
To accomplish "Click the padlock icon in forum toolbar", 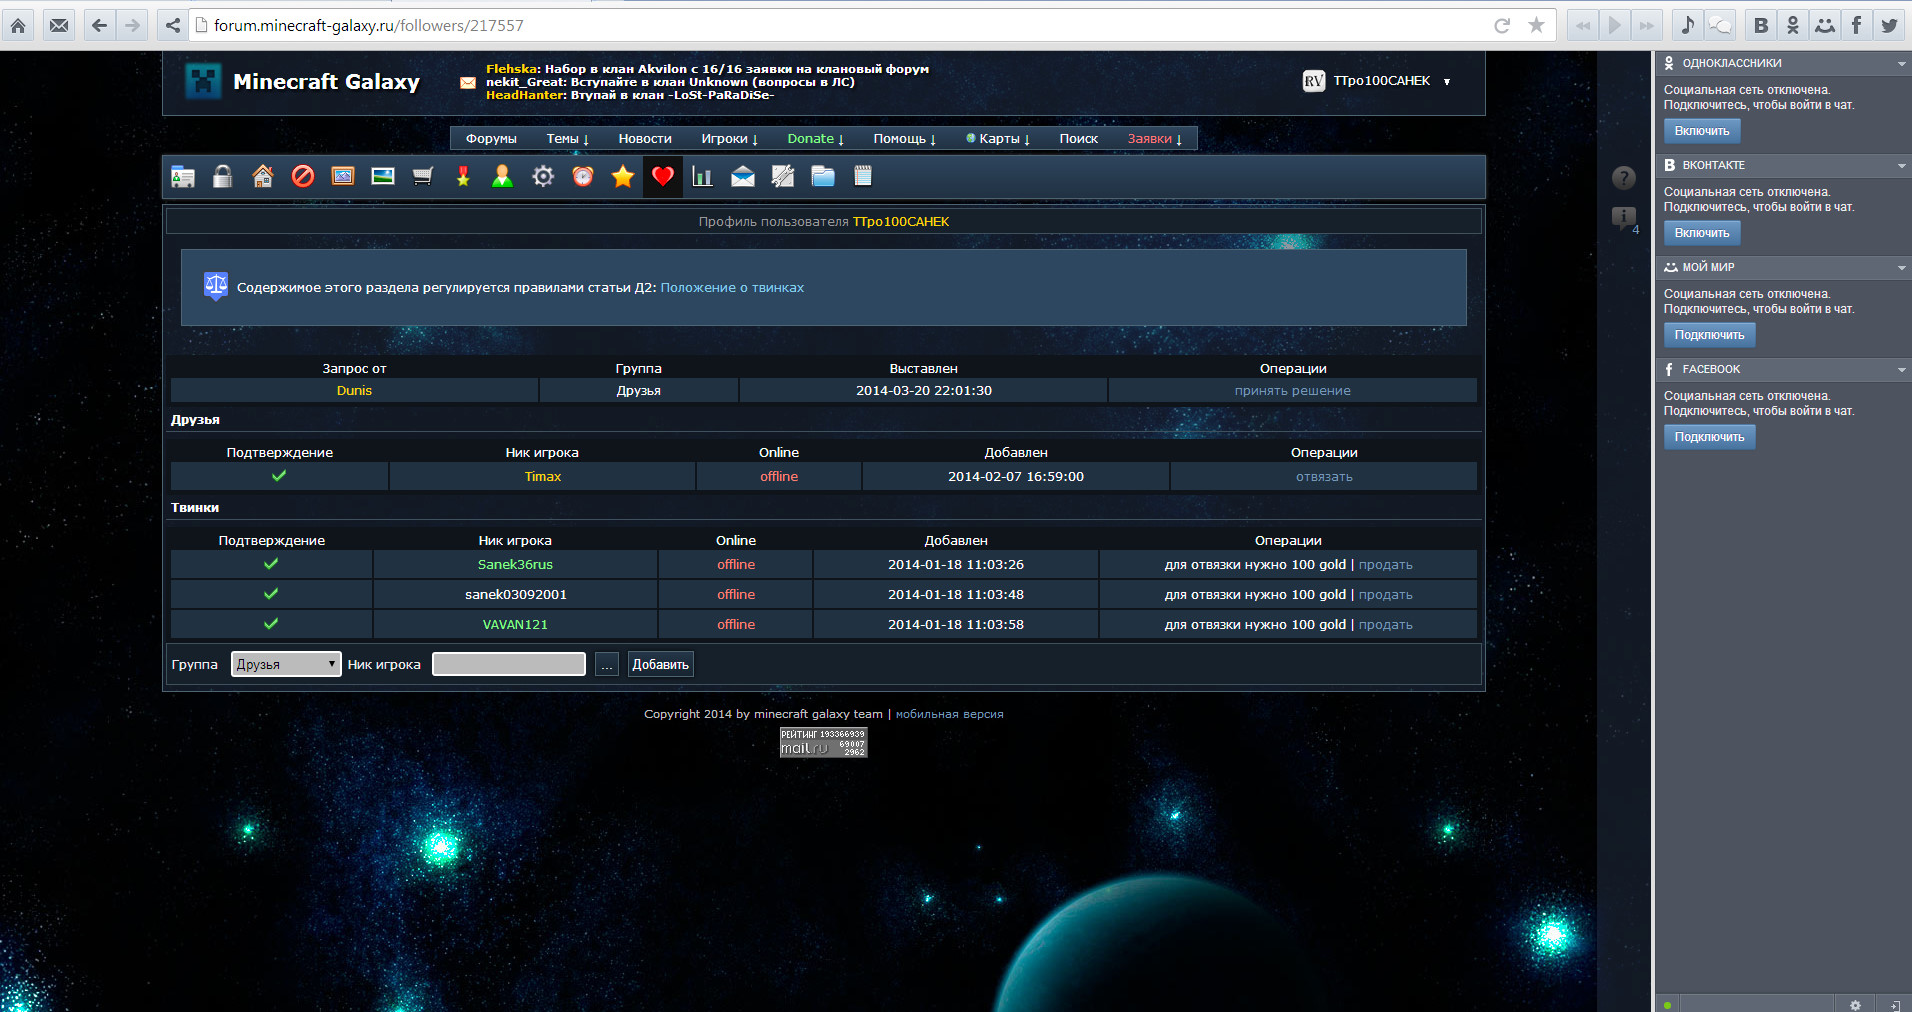I will pos(222,177).
